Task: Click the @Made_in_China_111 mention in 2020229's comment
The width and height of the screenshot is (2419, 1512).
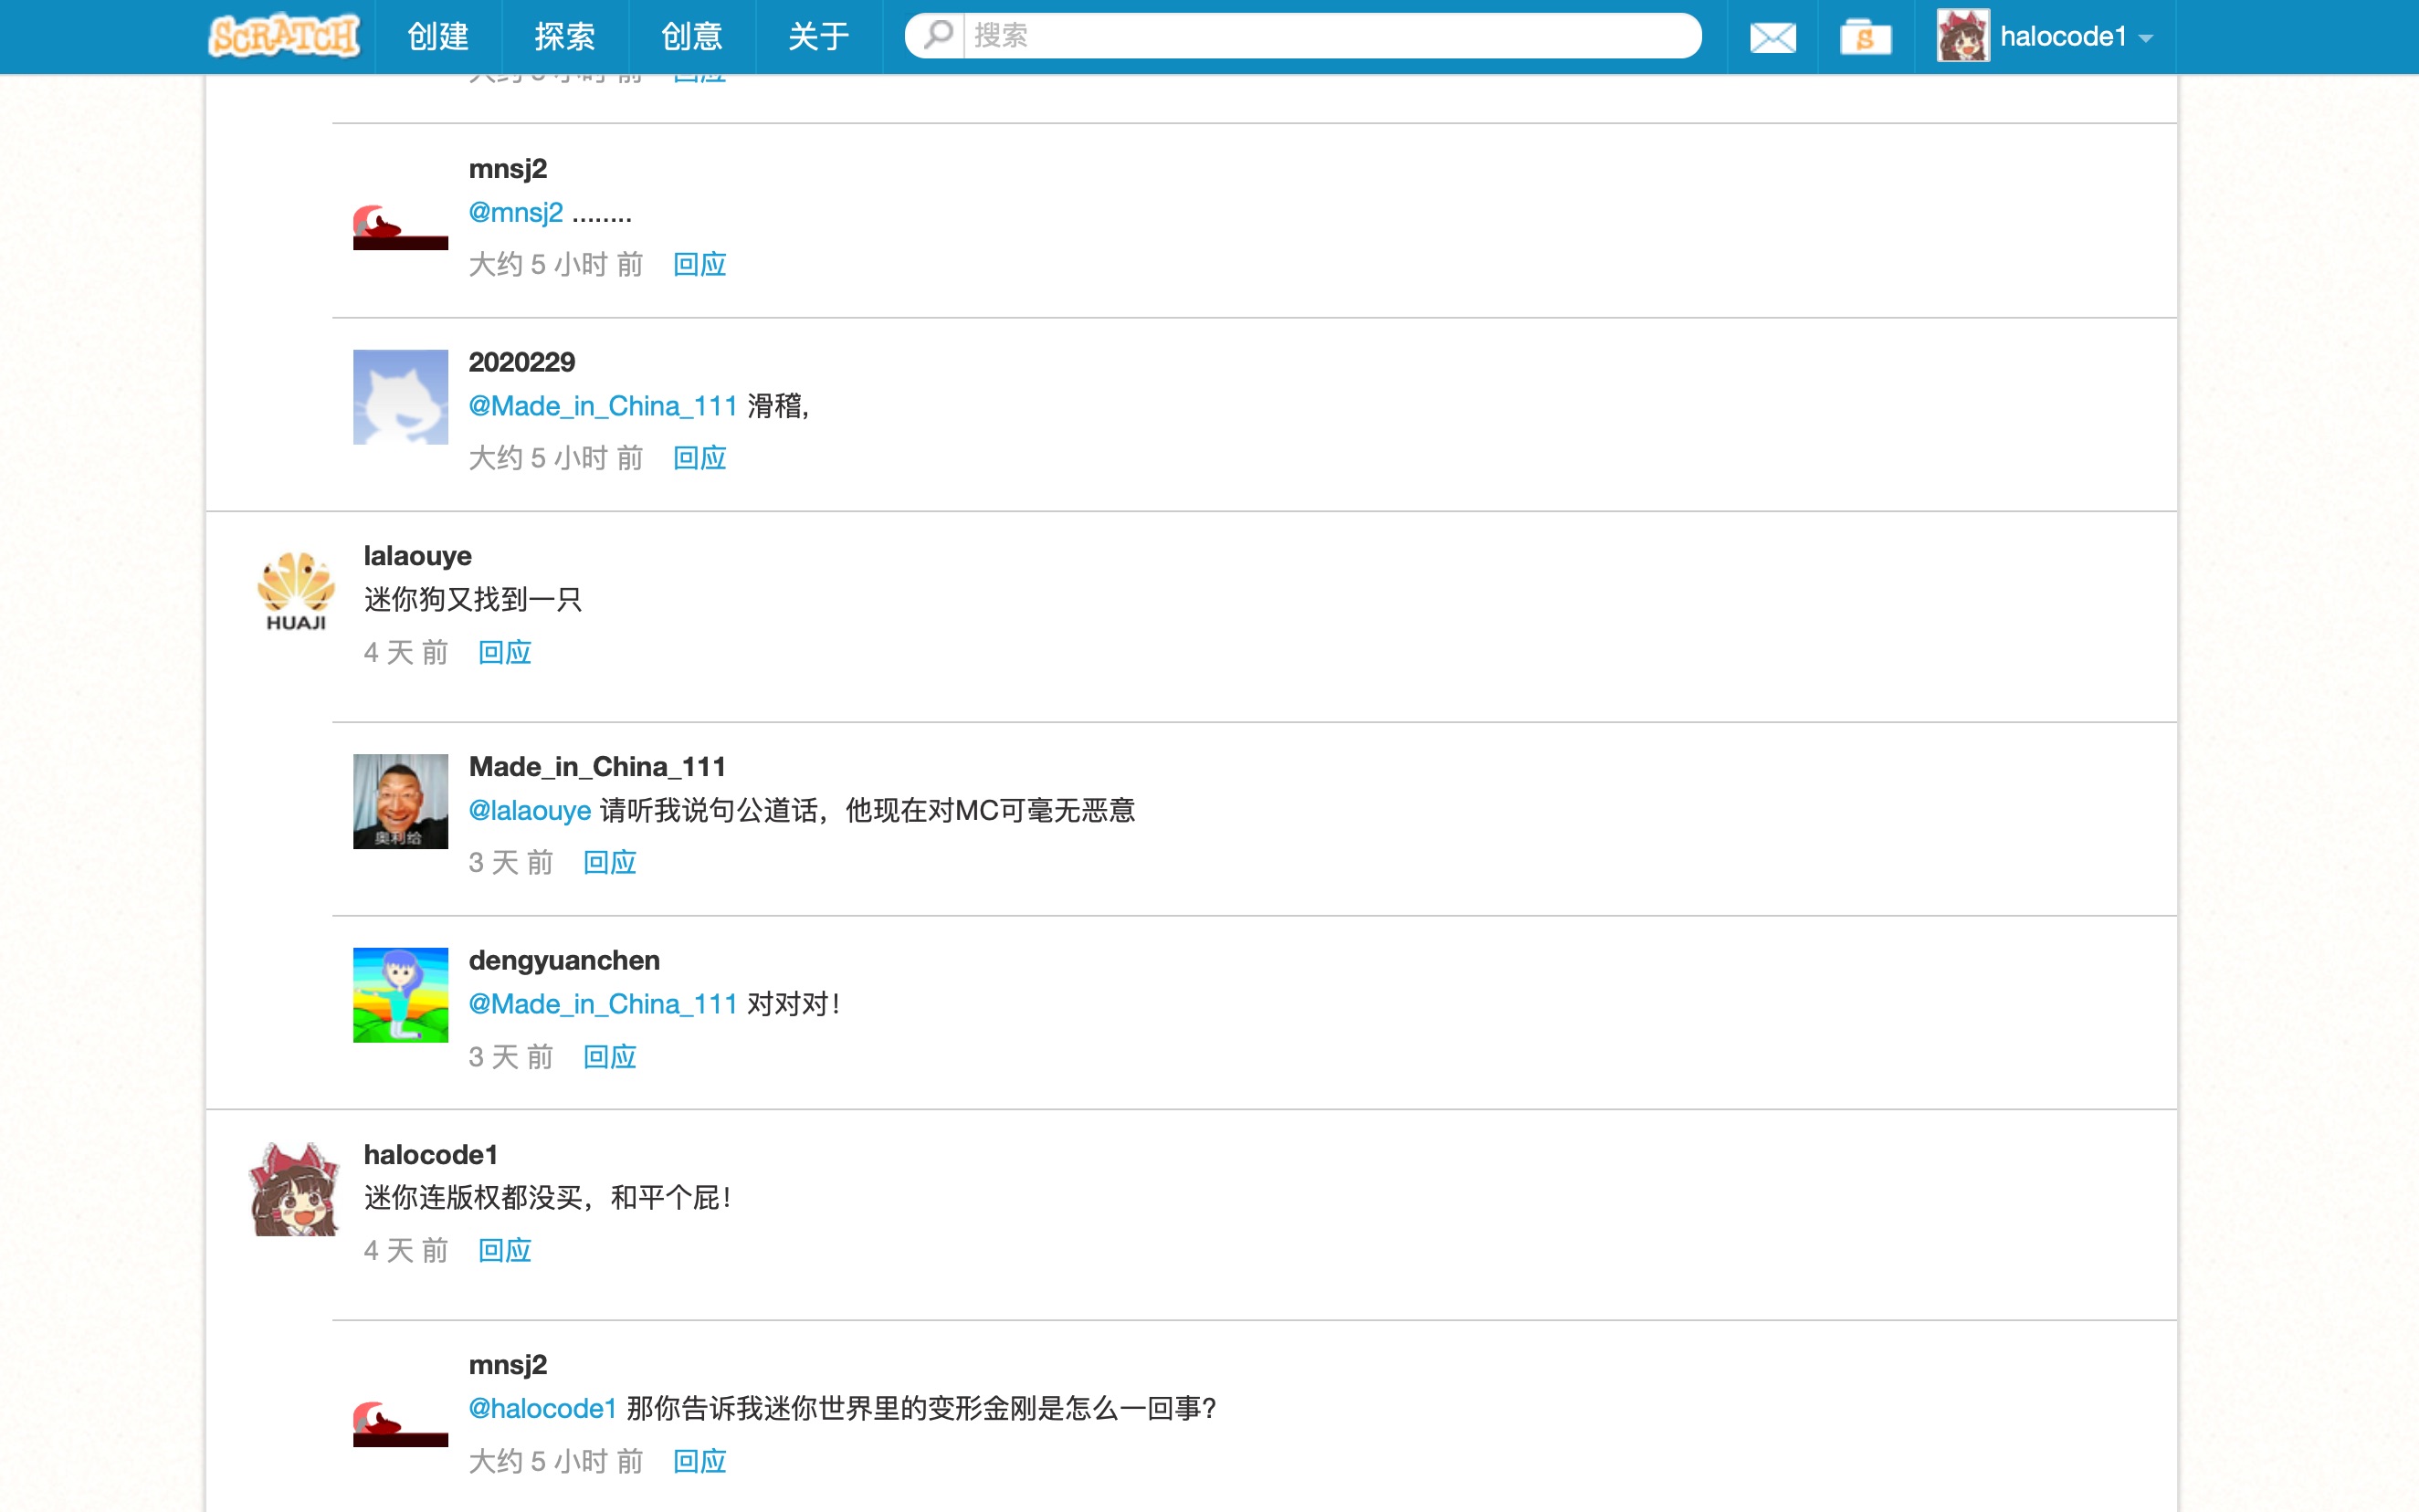Action: tap(602, 406)
